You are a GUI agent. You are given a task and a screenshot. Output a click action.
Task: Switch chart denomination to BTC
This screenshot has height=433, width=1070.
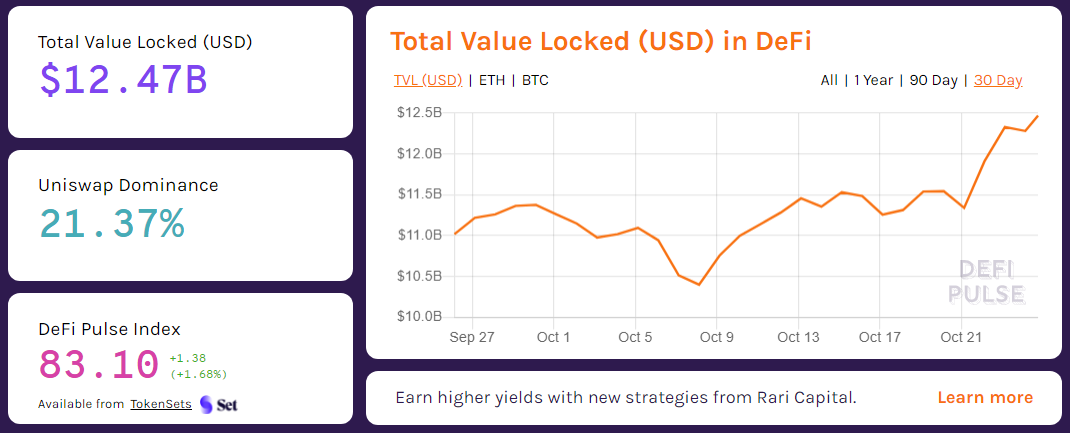tap(535, 80)
